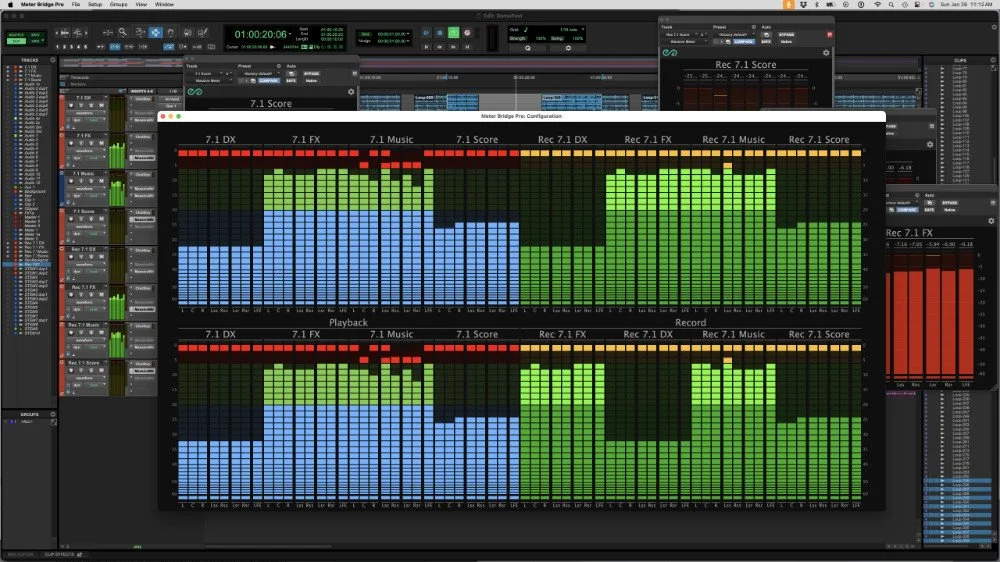Open factory default preset in 7.1 Score plugin
Image resolution: width=1000 pixels, height=562 pixels.
259,73
